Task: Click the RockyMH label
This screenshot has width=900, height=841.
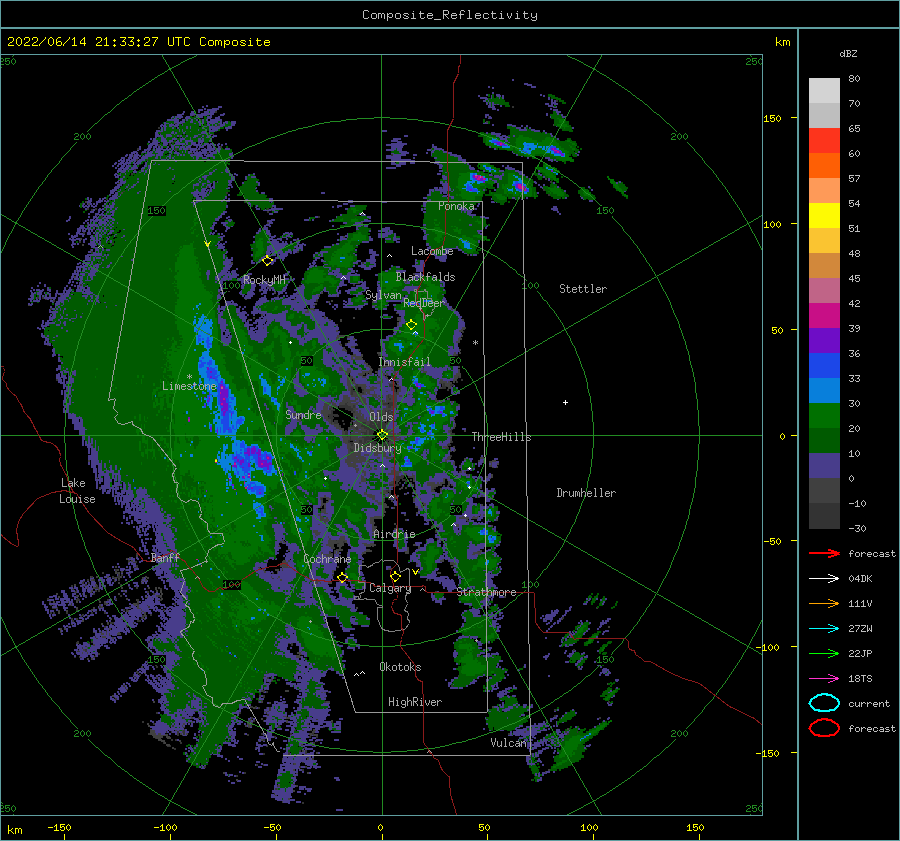Action: click(264, 280)
